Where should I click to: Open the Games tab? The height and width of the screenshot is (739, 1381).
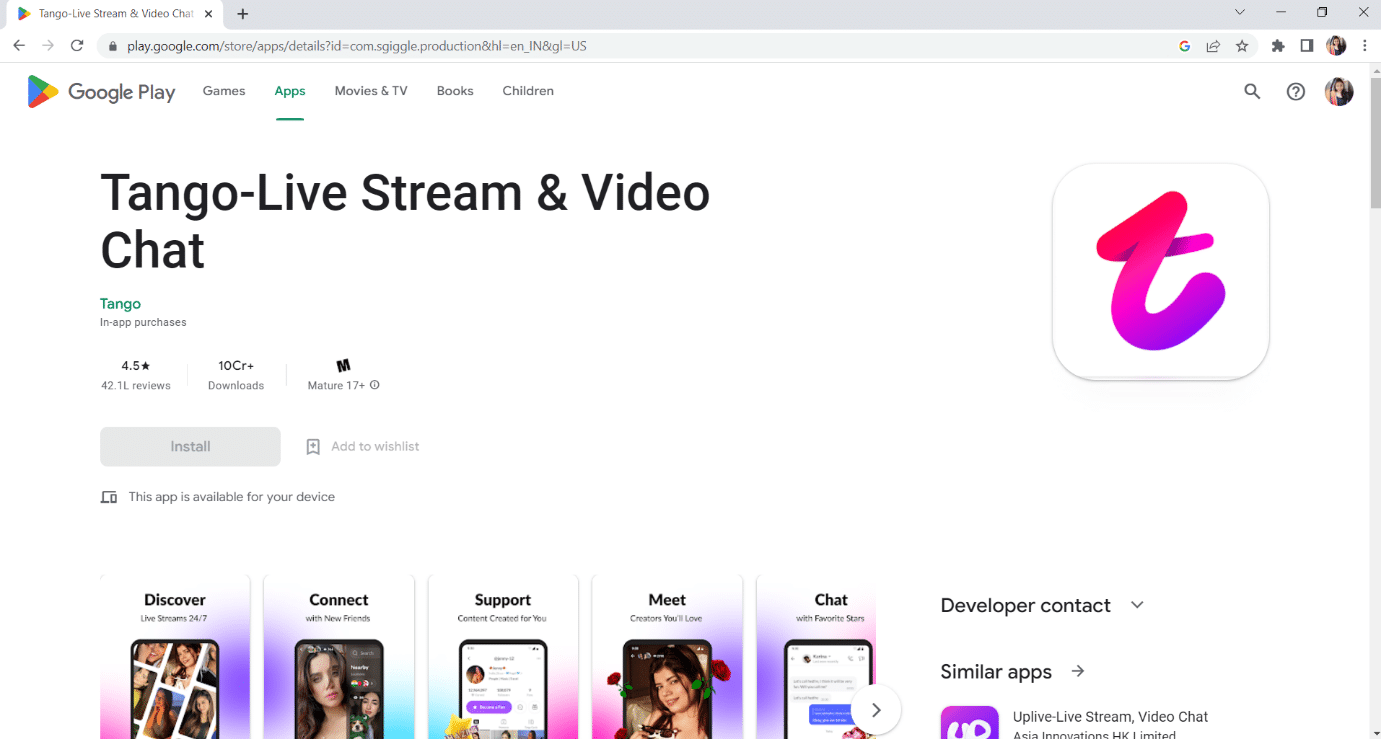coord(224,91)
